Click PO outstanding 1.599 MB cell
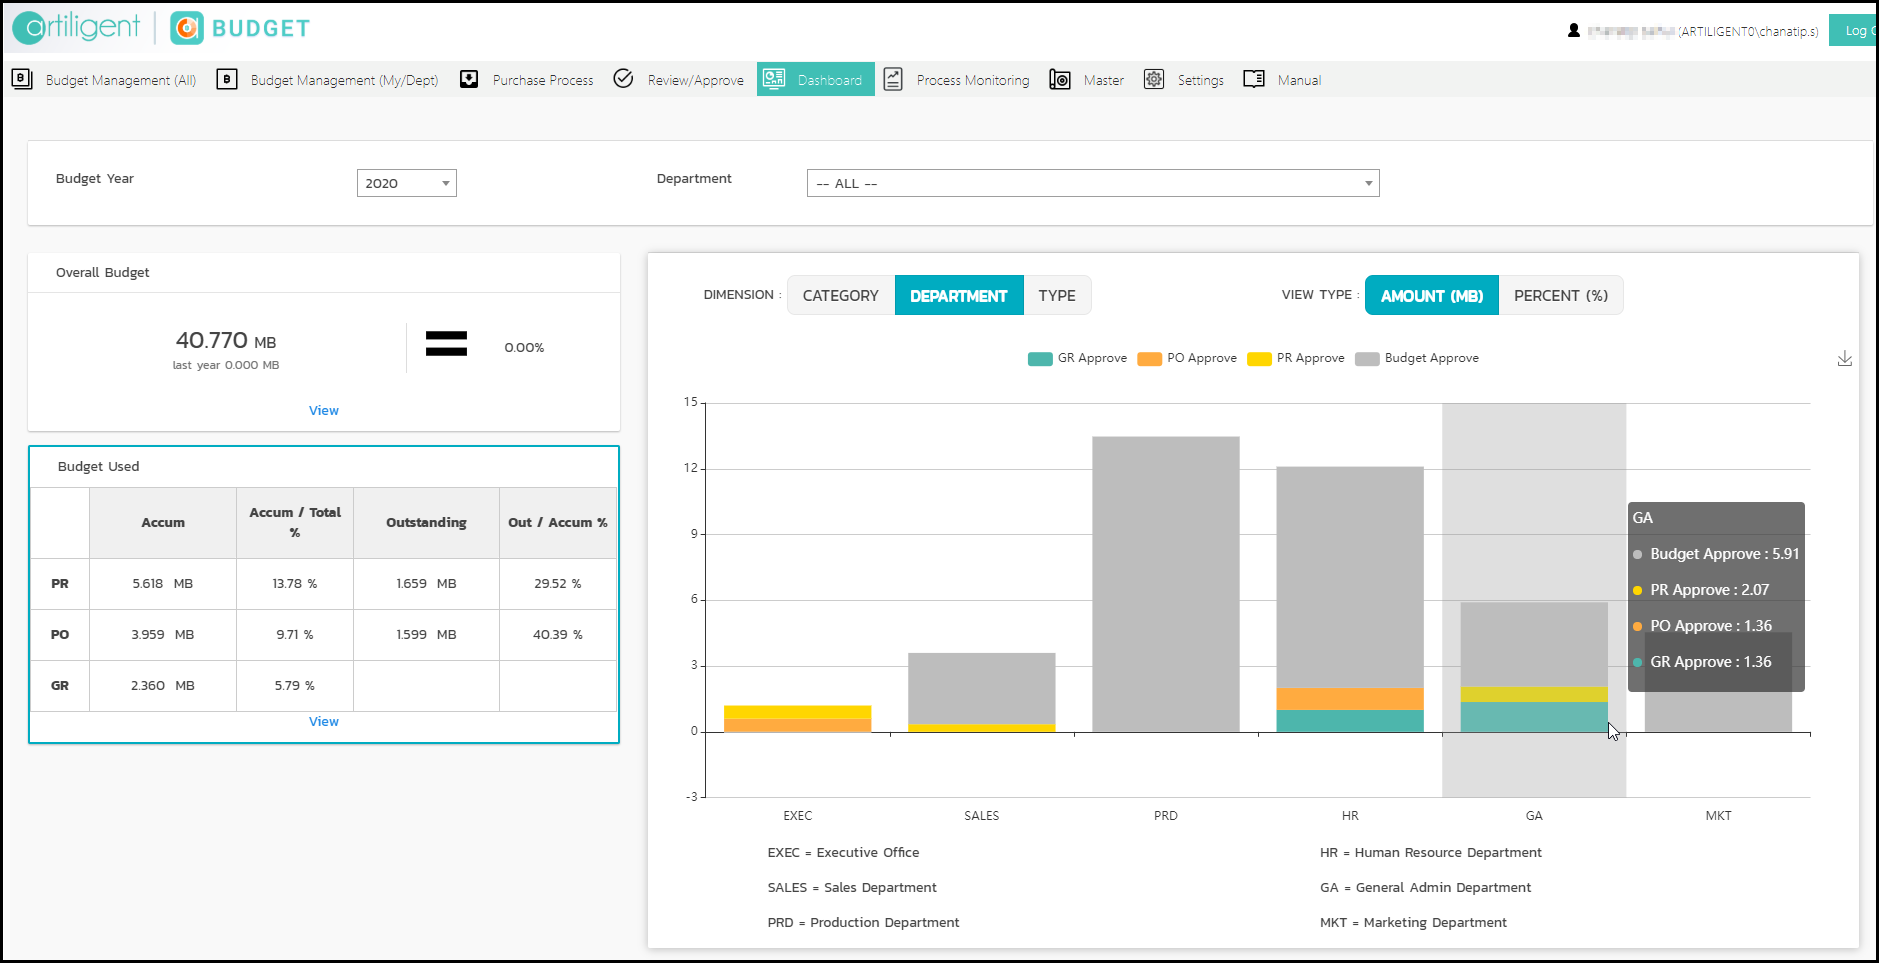 coord(426,635)
